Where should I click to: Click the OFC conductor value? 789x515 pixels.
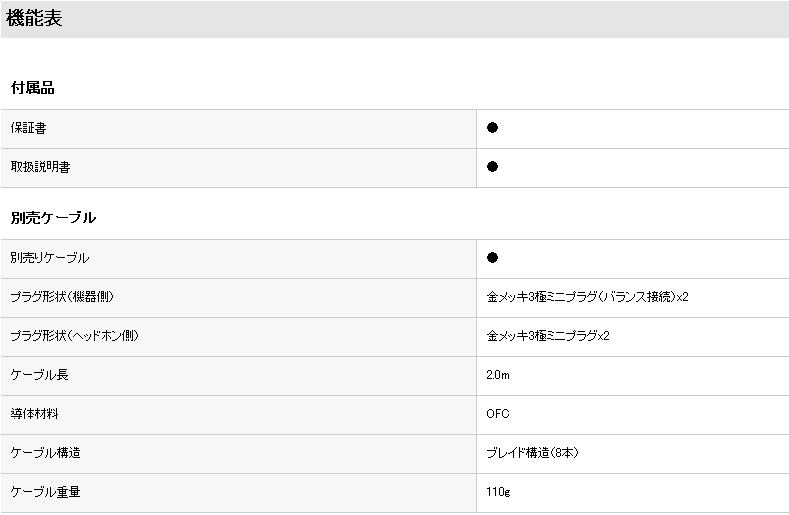click(x=498, y=414)
